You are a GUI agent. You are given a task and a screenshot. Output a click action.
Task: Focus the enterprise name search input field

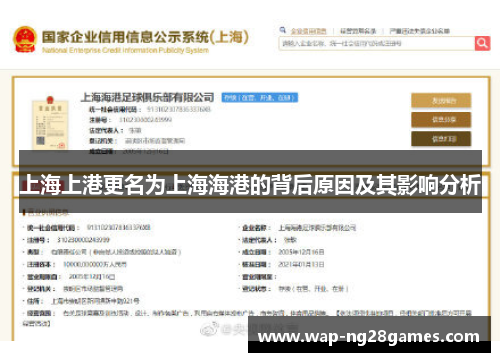point(377,43)
